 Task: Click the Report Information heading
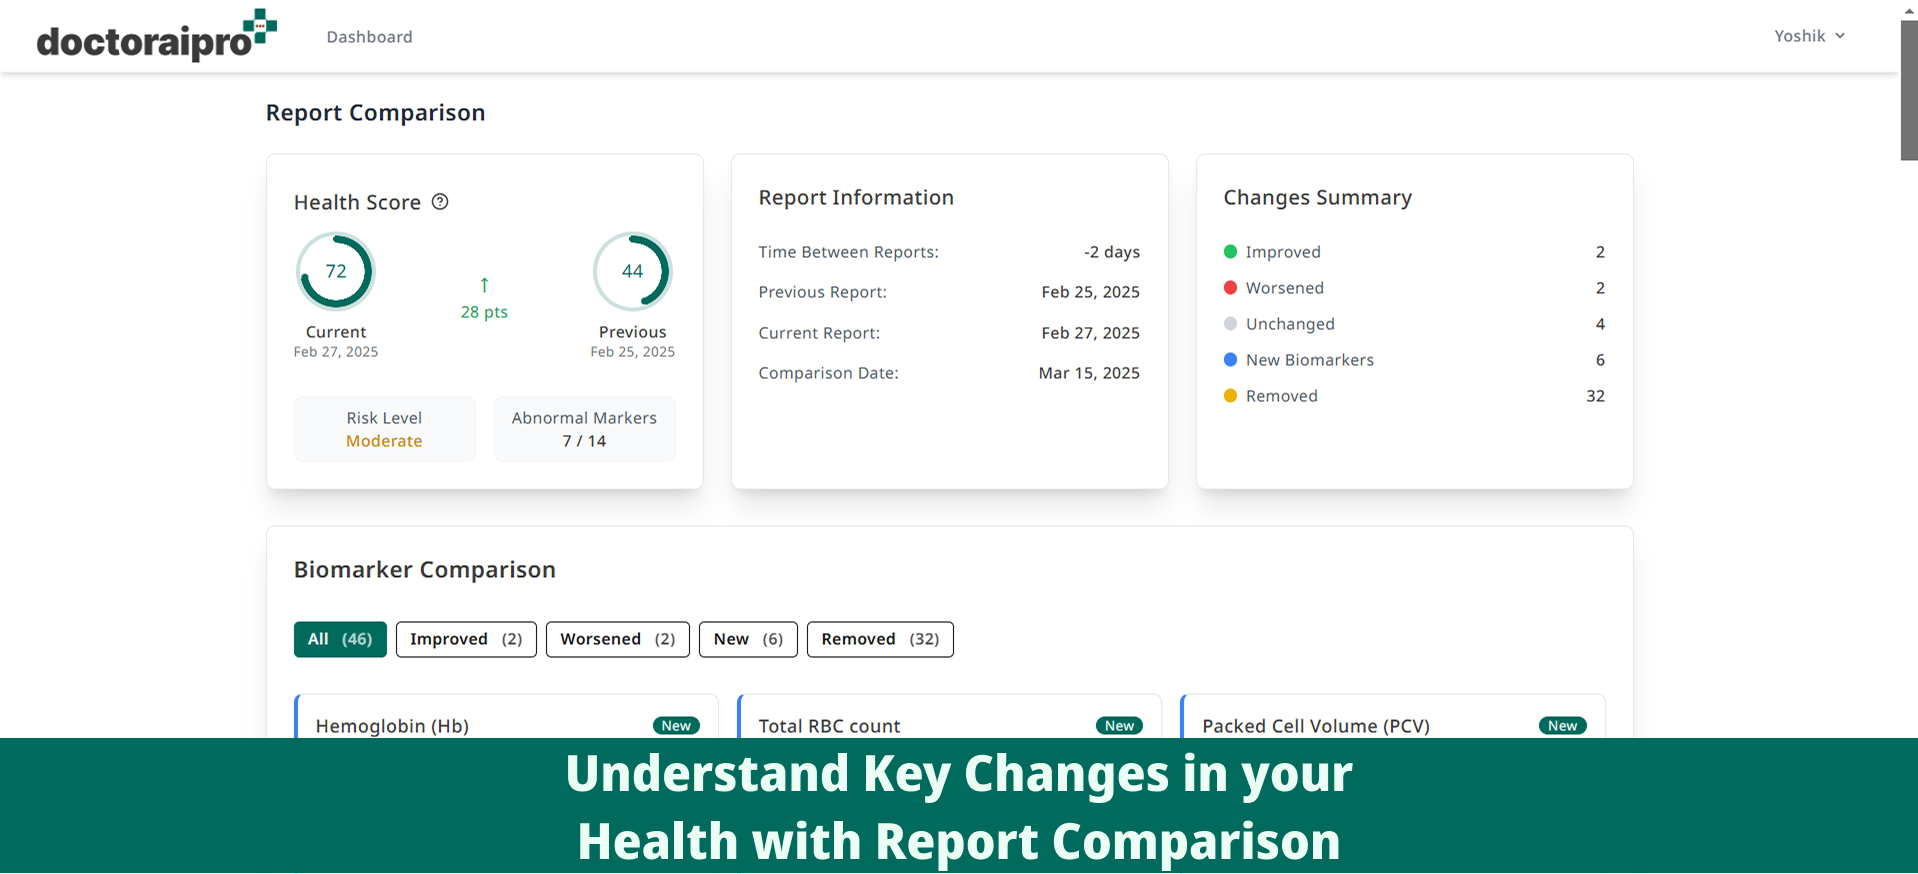(856, 198)
